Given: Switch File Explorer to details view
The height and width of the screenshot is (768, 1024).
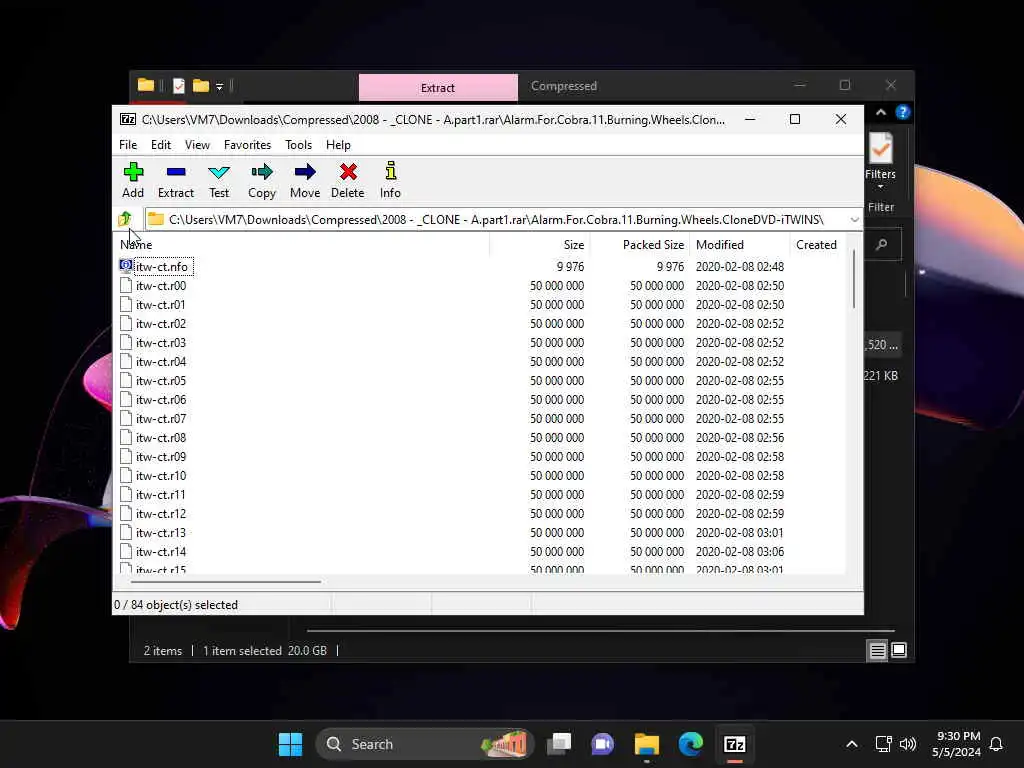Looking at the screenshot, I should pos(877,650).
